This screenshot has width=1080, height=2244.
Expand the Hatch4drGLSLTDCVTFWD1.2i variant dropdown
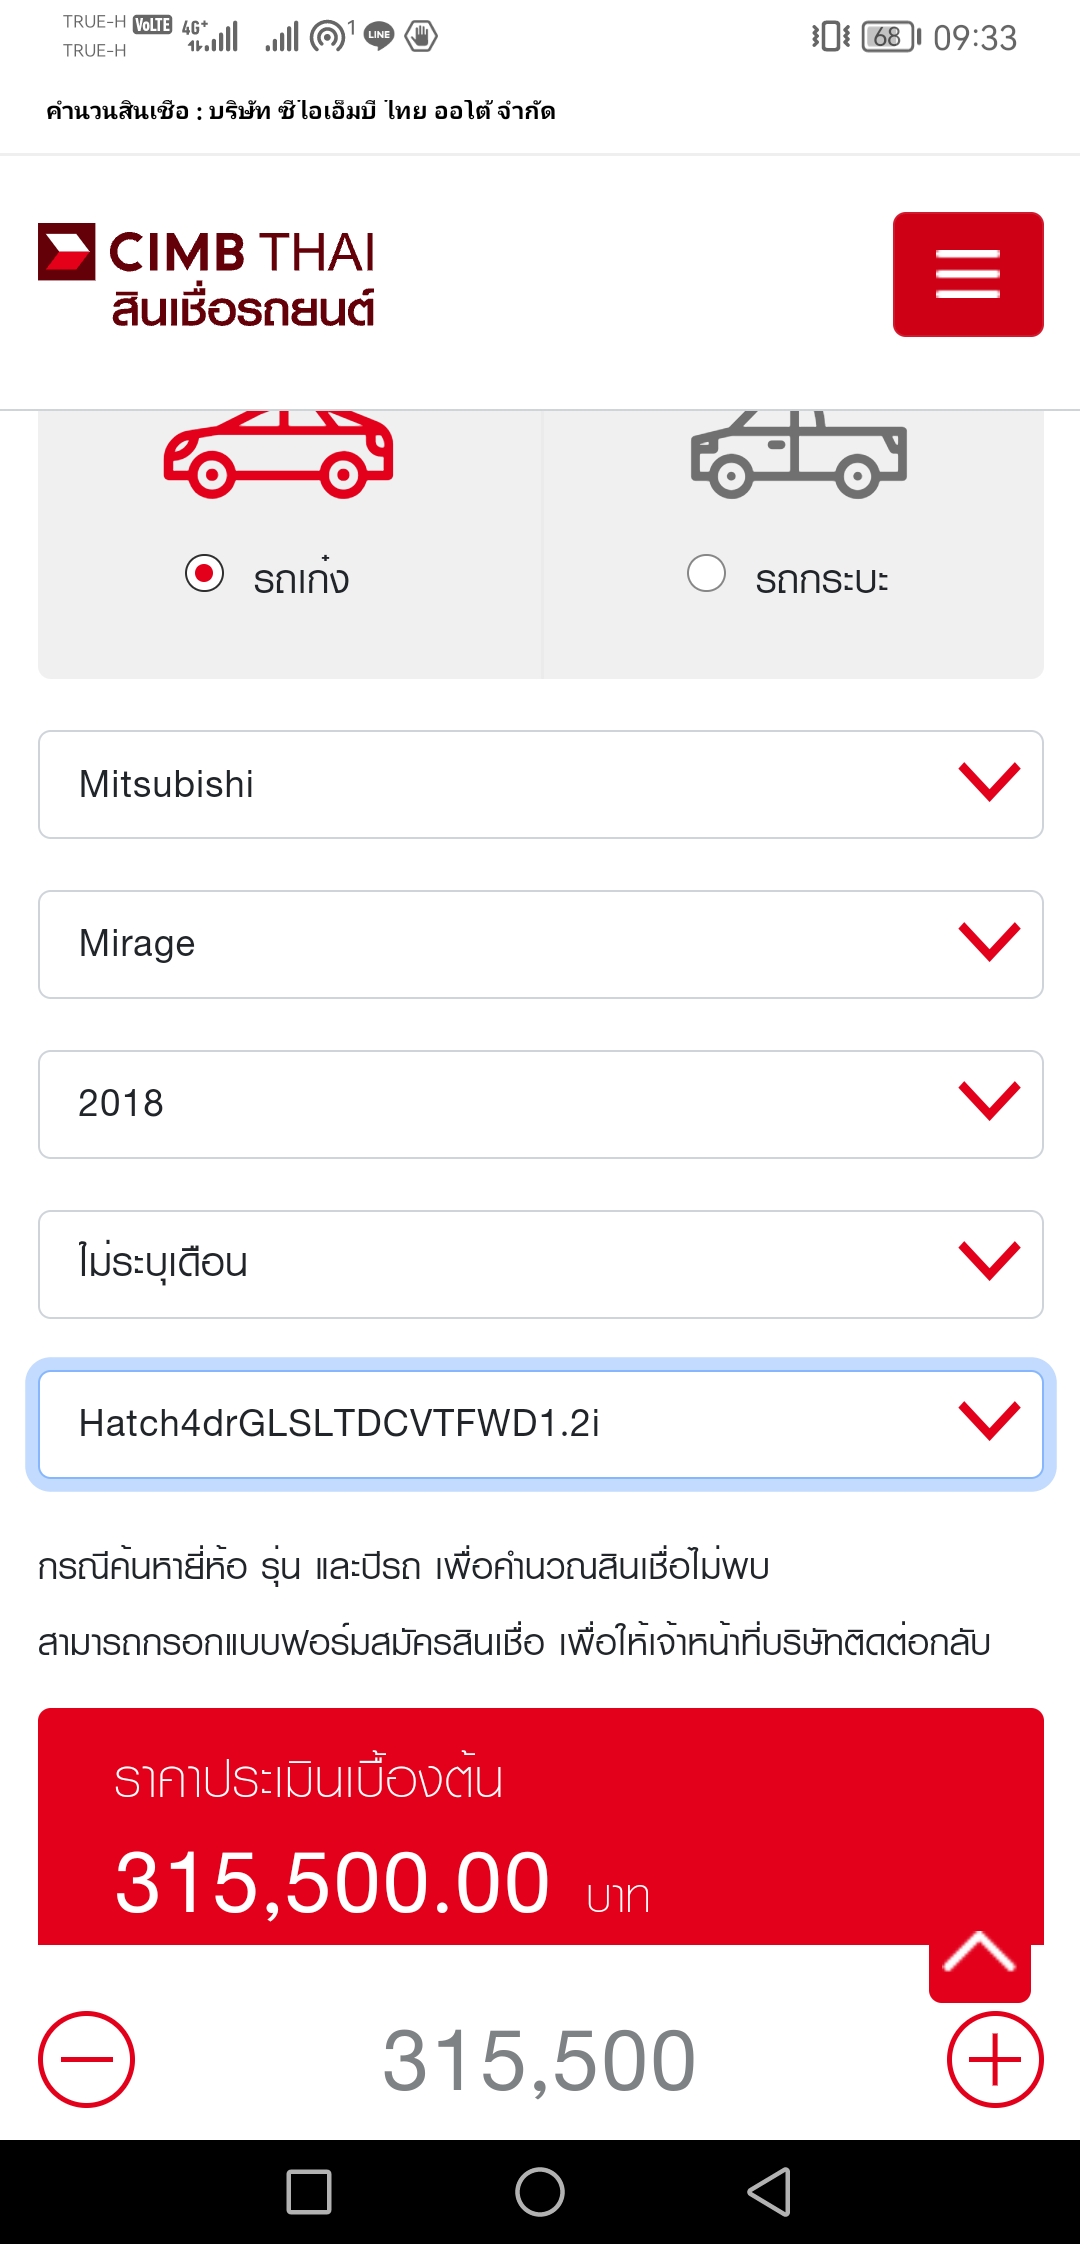(540, 1424)
